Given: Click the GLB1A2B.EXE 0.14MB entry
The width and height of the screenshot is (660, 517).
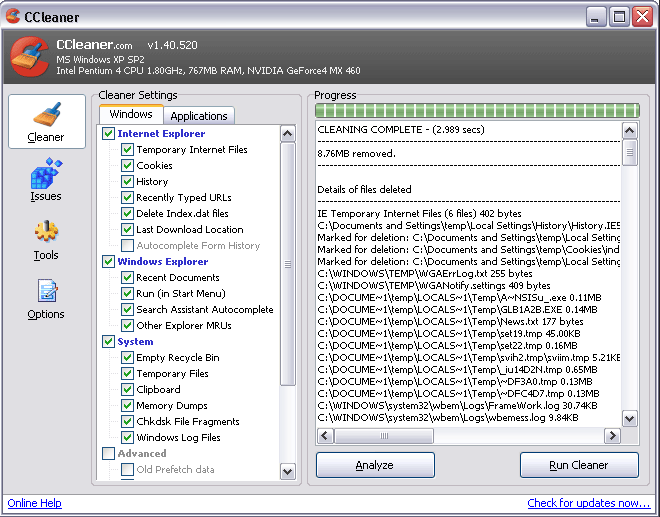Looking at the screenshot, I should [457, 309].
